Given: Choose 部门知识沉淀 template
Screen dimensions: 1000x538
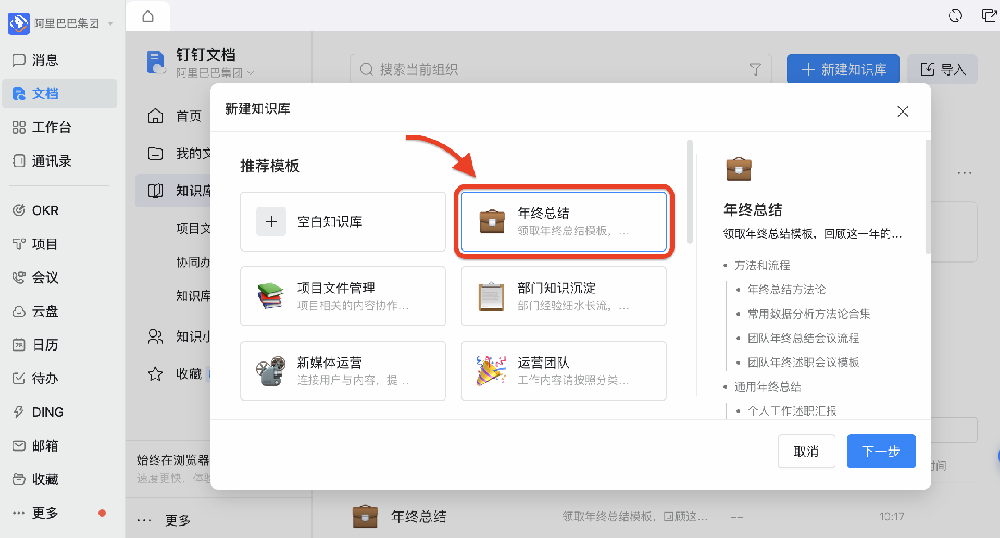Looking at the screenshot, I should [x=564, y=296].
